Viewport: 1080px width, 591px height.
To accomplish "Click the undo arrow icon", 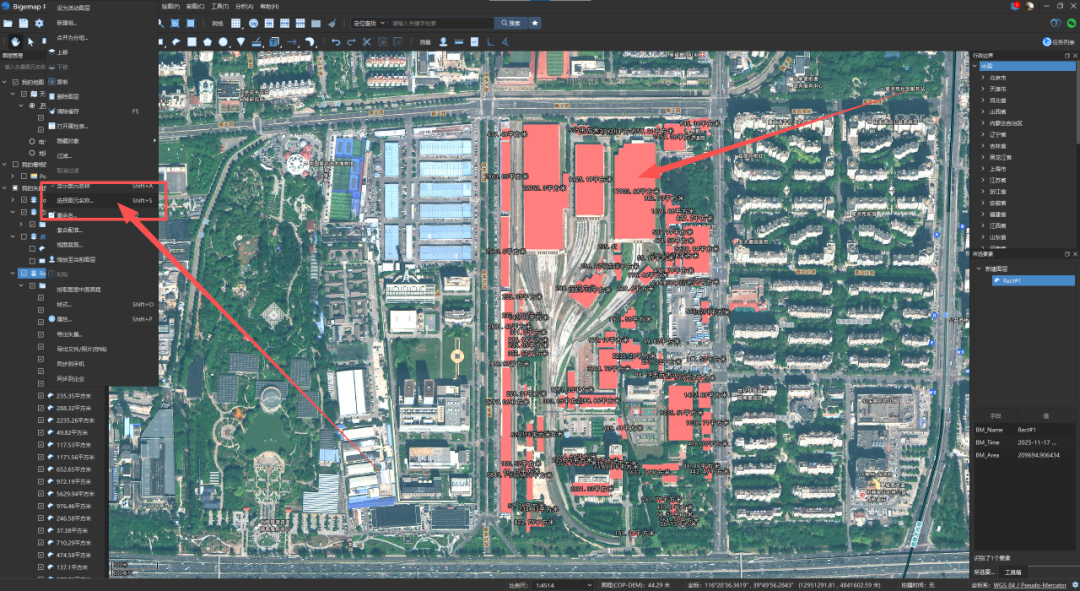I will [335, 42].
